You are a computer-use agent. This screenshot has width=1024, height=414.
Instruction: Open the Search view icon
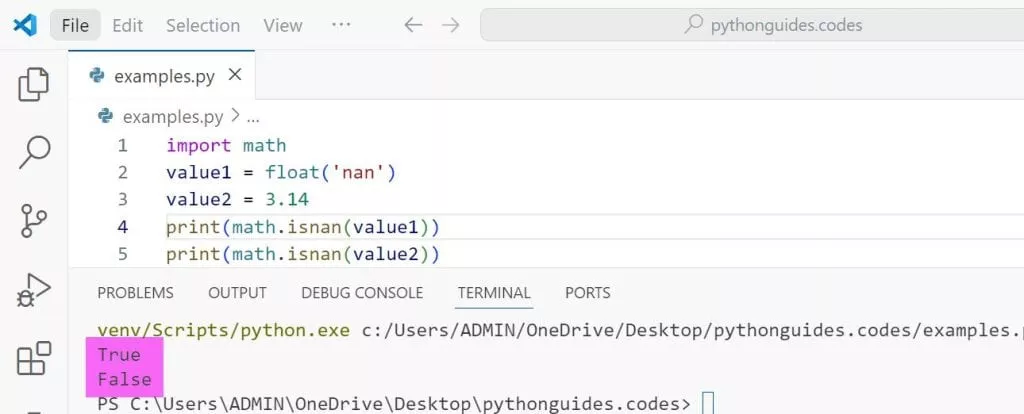34,153
